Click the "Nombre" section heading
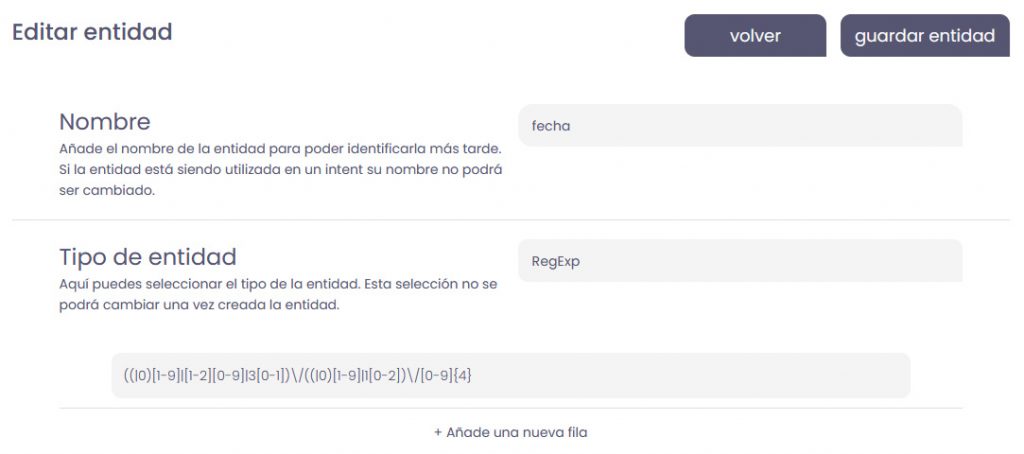 (105, 122)
